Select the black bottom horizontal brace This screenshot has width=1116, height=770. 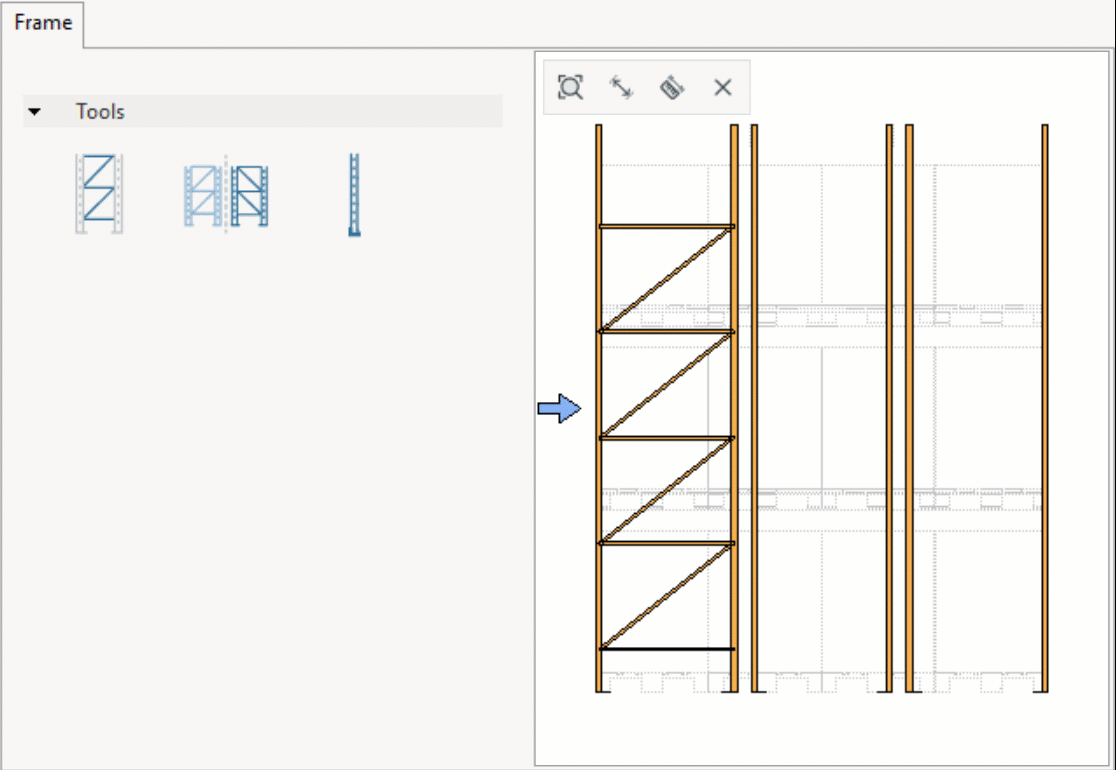click(x=667, y=649)
